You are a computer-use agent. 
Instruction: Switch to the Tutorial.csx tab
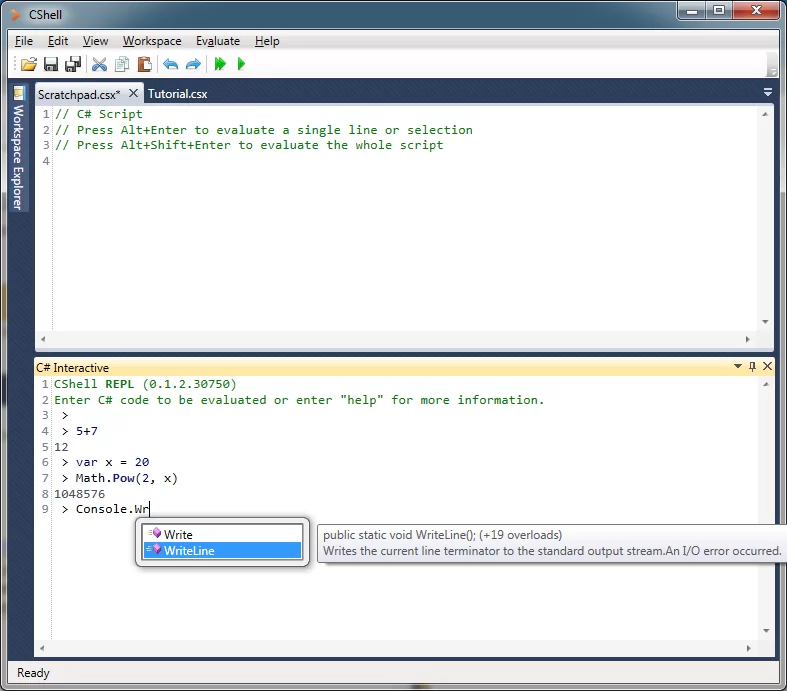[177, 94]
